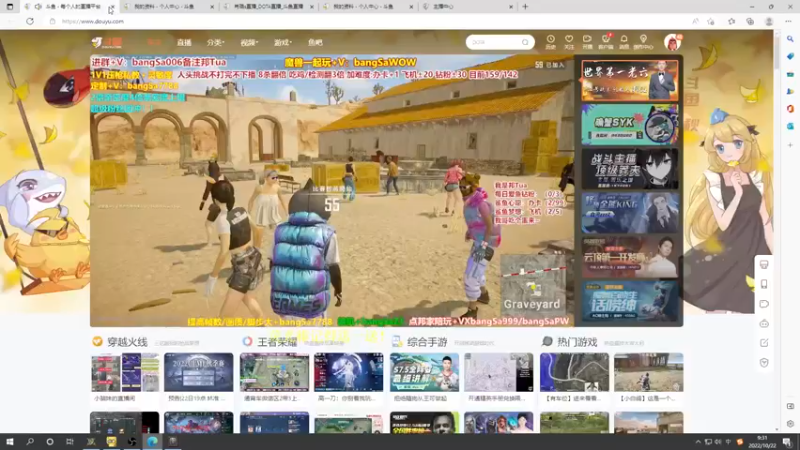Open followed channels heart icon
Image resolution: width=800 pixels, height=450 pixels.
tap(569, 42)
